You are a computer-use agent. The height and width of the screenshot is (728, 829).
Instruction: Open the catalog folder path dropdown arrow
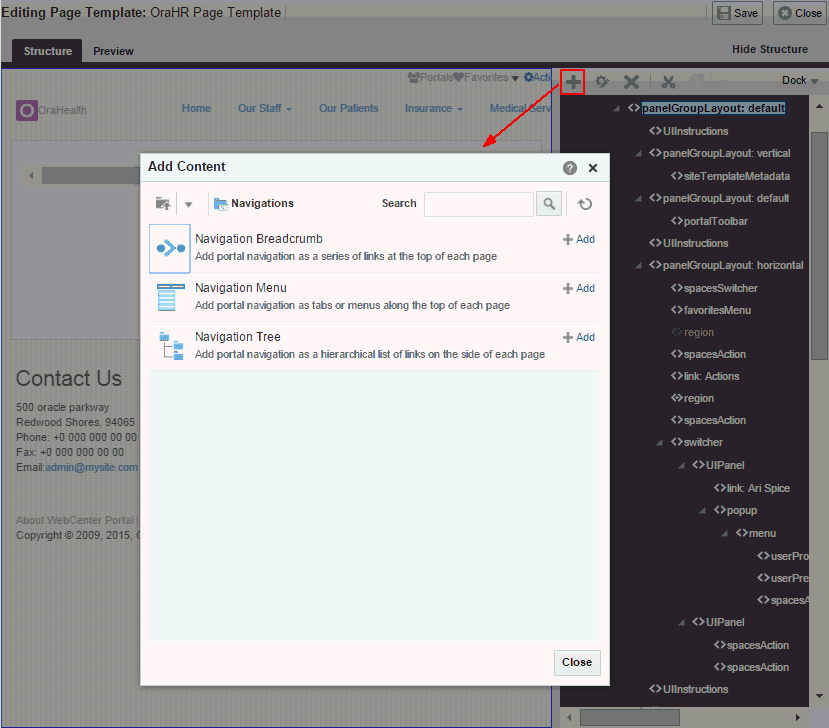[188, 204]
